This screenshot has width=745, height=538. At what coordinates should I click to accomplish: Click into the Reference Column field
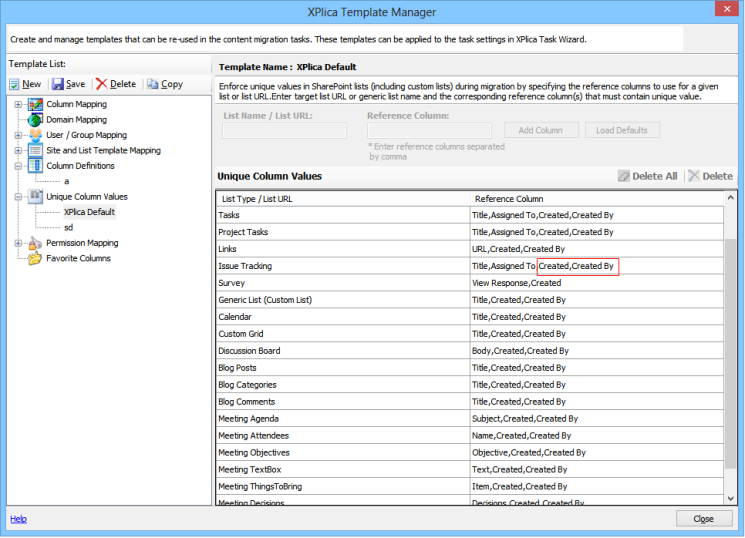coord(430,131)
